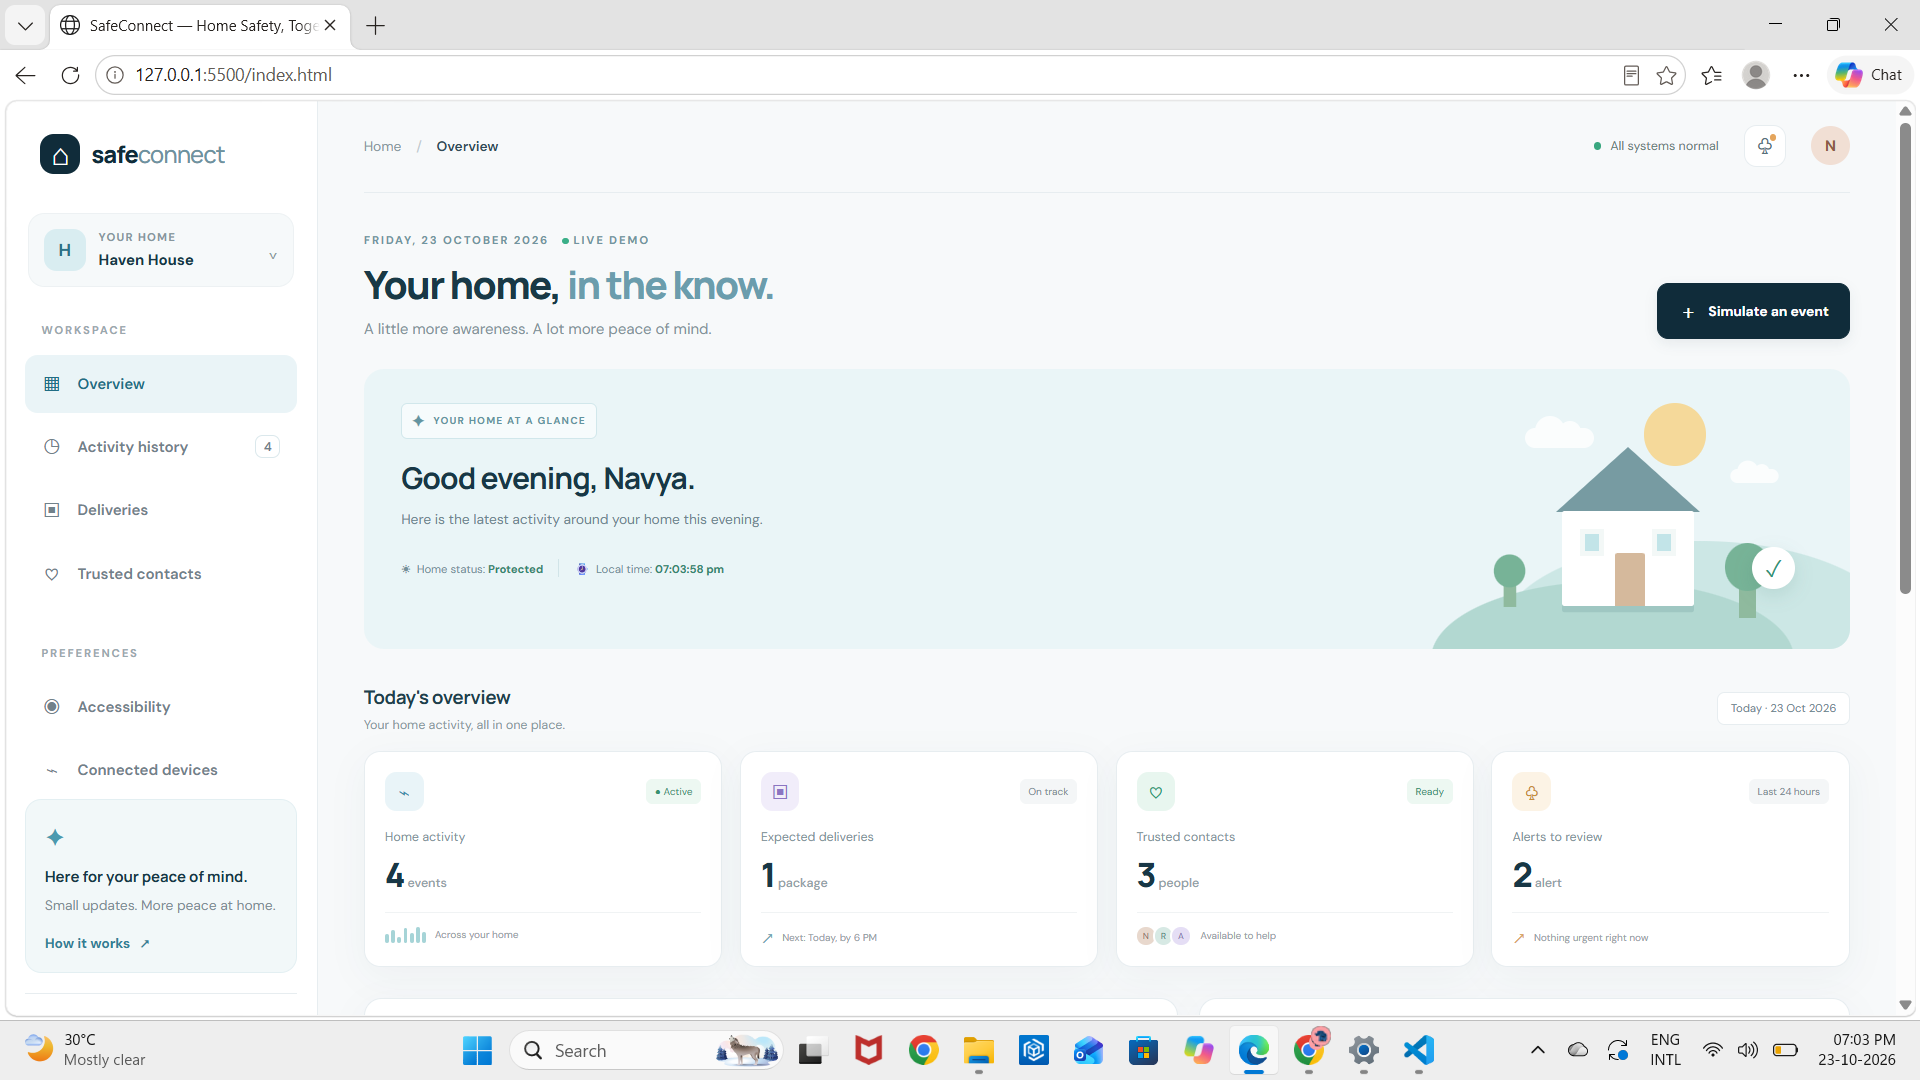Go to Home breadcrumb link
Image resolution: width=1920 pixels, height=1080 pixels.
coord(382,146)
